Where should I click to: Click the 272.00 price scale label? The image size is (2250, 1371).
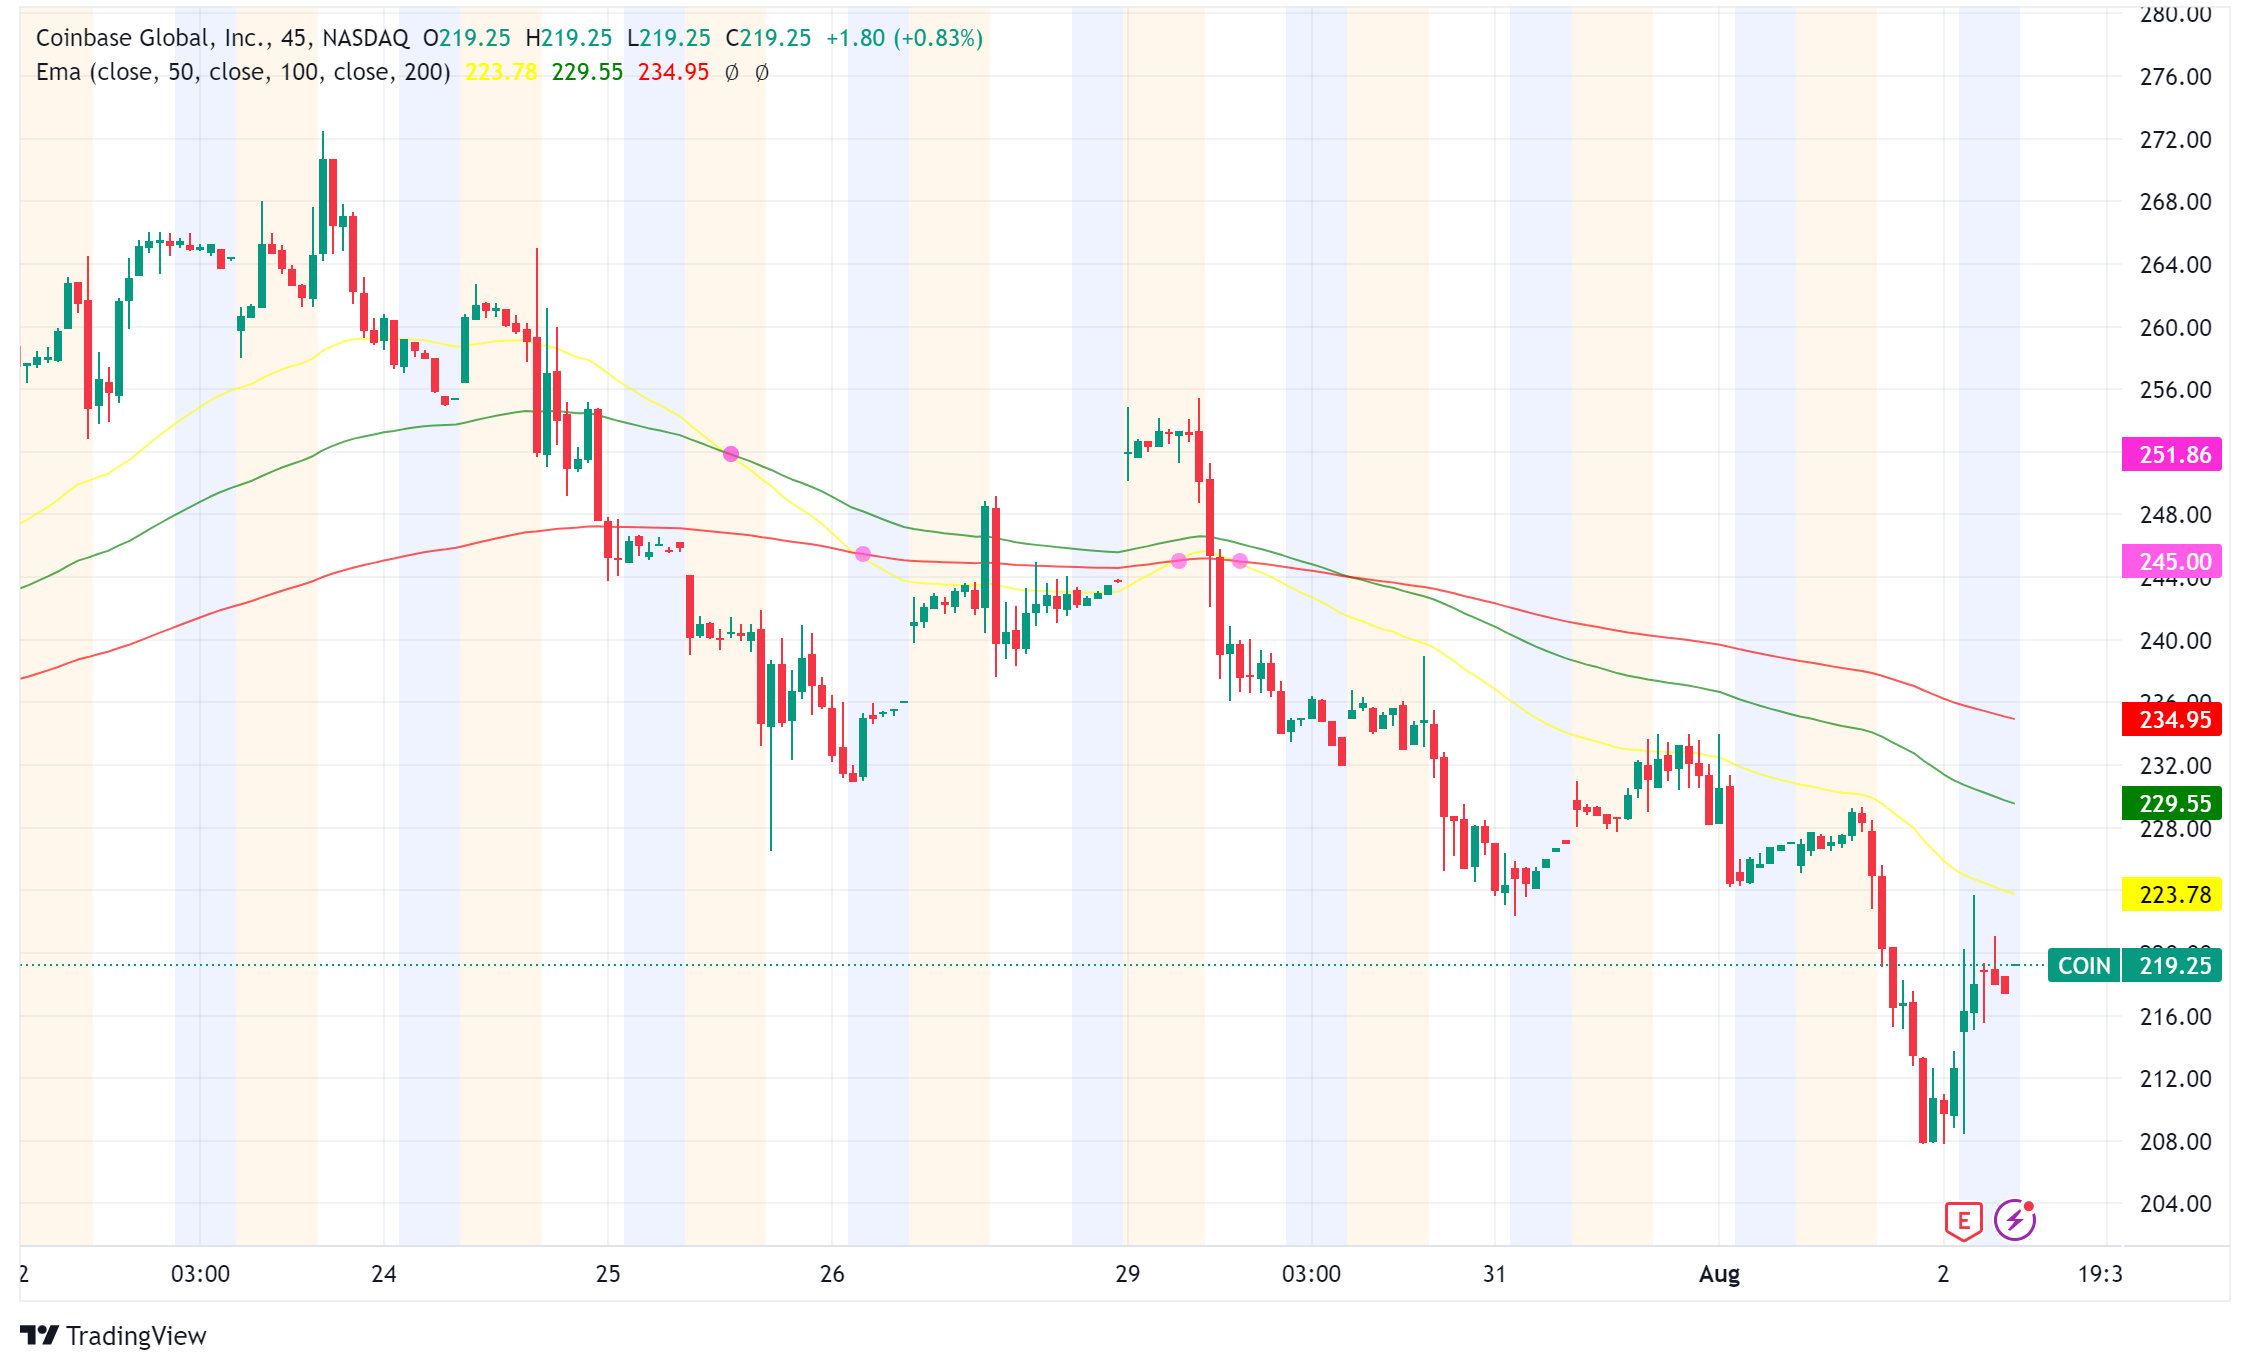point(2175,139)
